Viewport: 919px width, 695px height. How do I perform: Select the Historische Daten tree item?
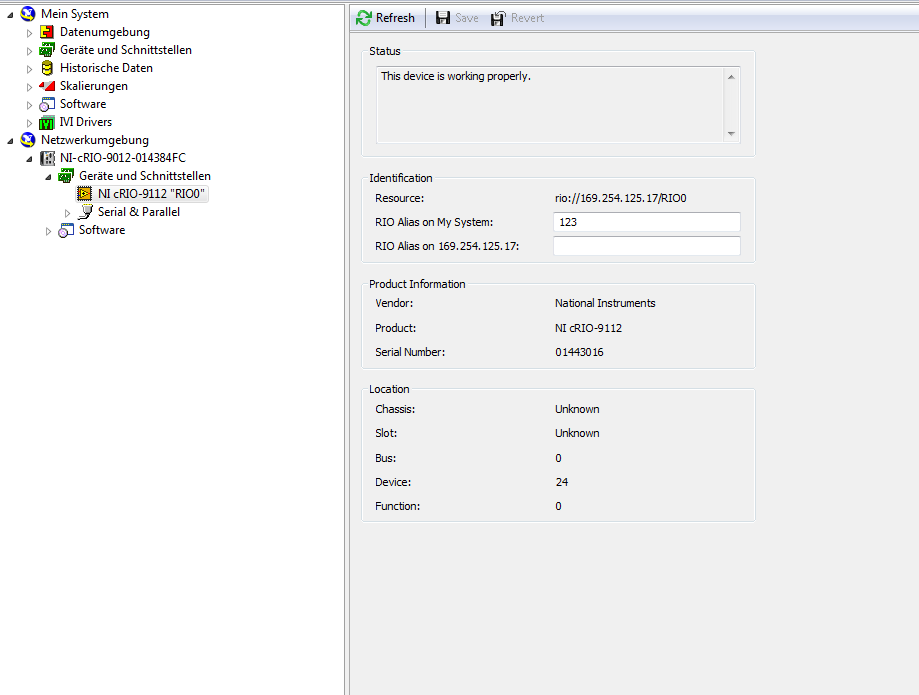106,68
